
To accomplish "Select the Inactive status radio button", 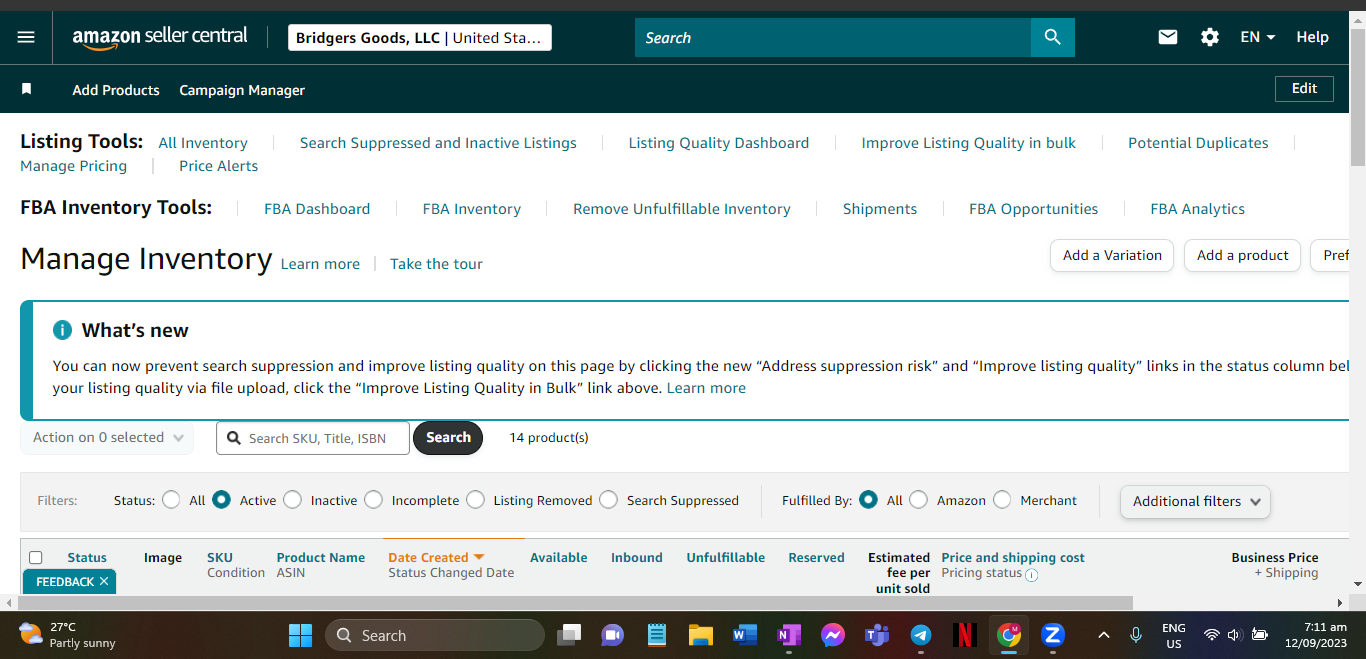I will [292, 499].
